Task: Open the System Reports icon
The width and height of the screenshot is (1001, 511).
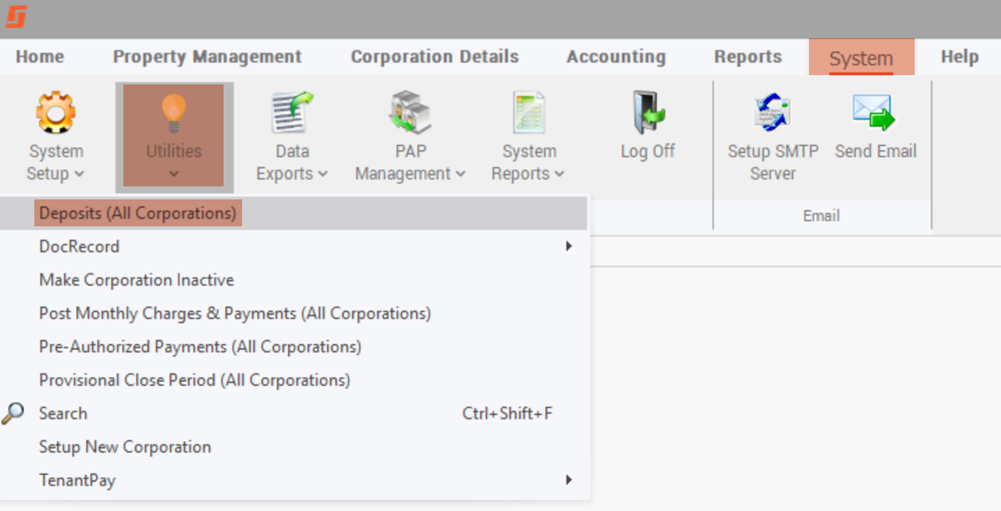Action: pos(529,112)
